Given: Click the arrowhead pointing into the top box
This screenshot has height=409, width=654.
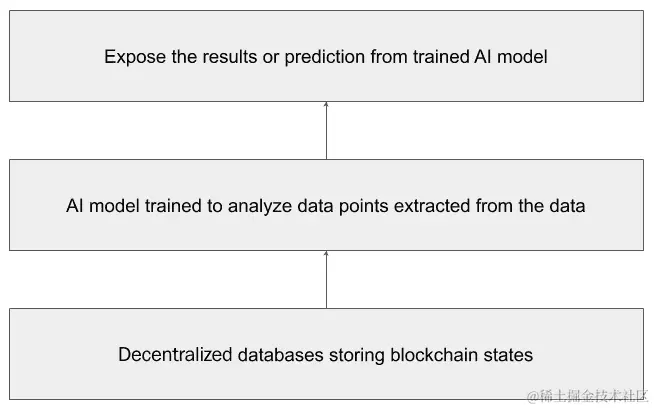Looking at the screenshot, I should point(326,104).
